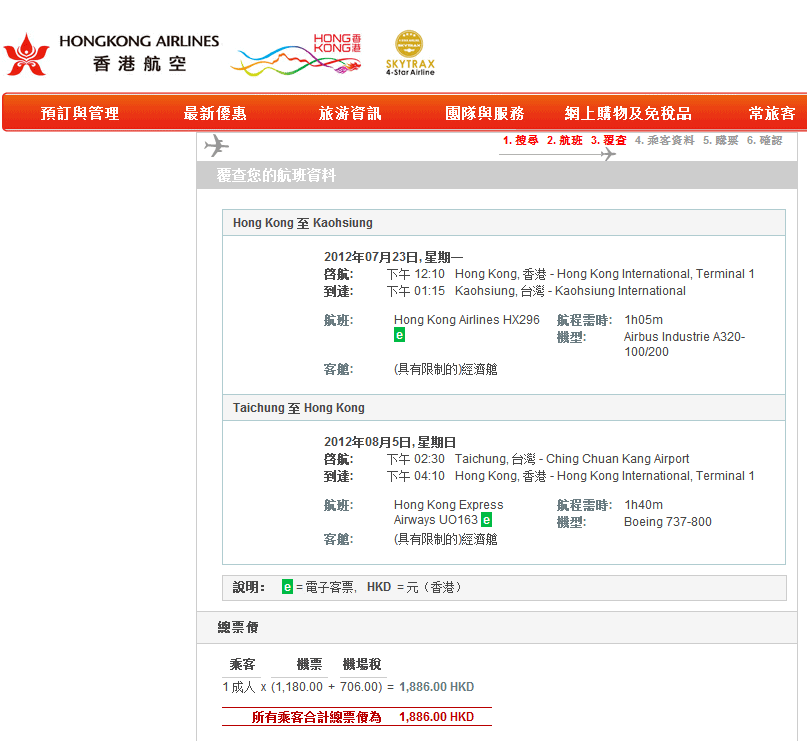Open 網上購物及免稅品 in the navigation bar
The height and width of the screenshot is (741, 807).
(x=627, y=113)
